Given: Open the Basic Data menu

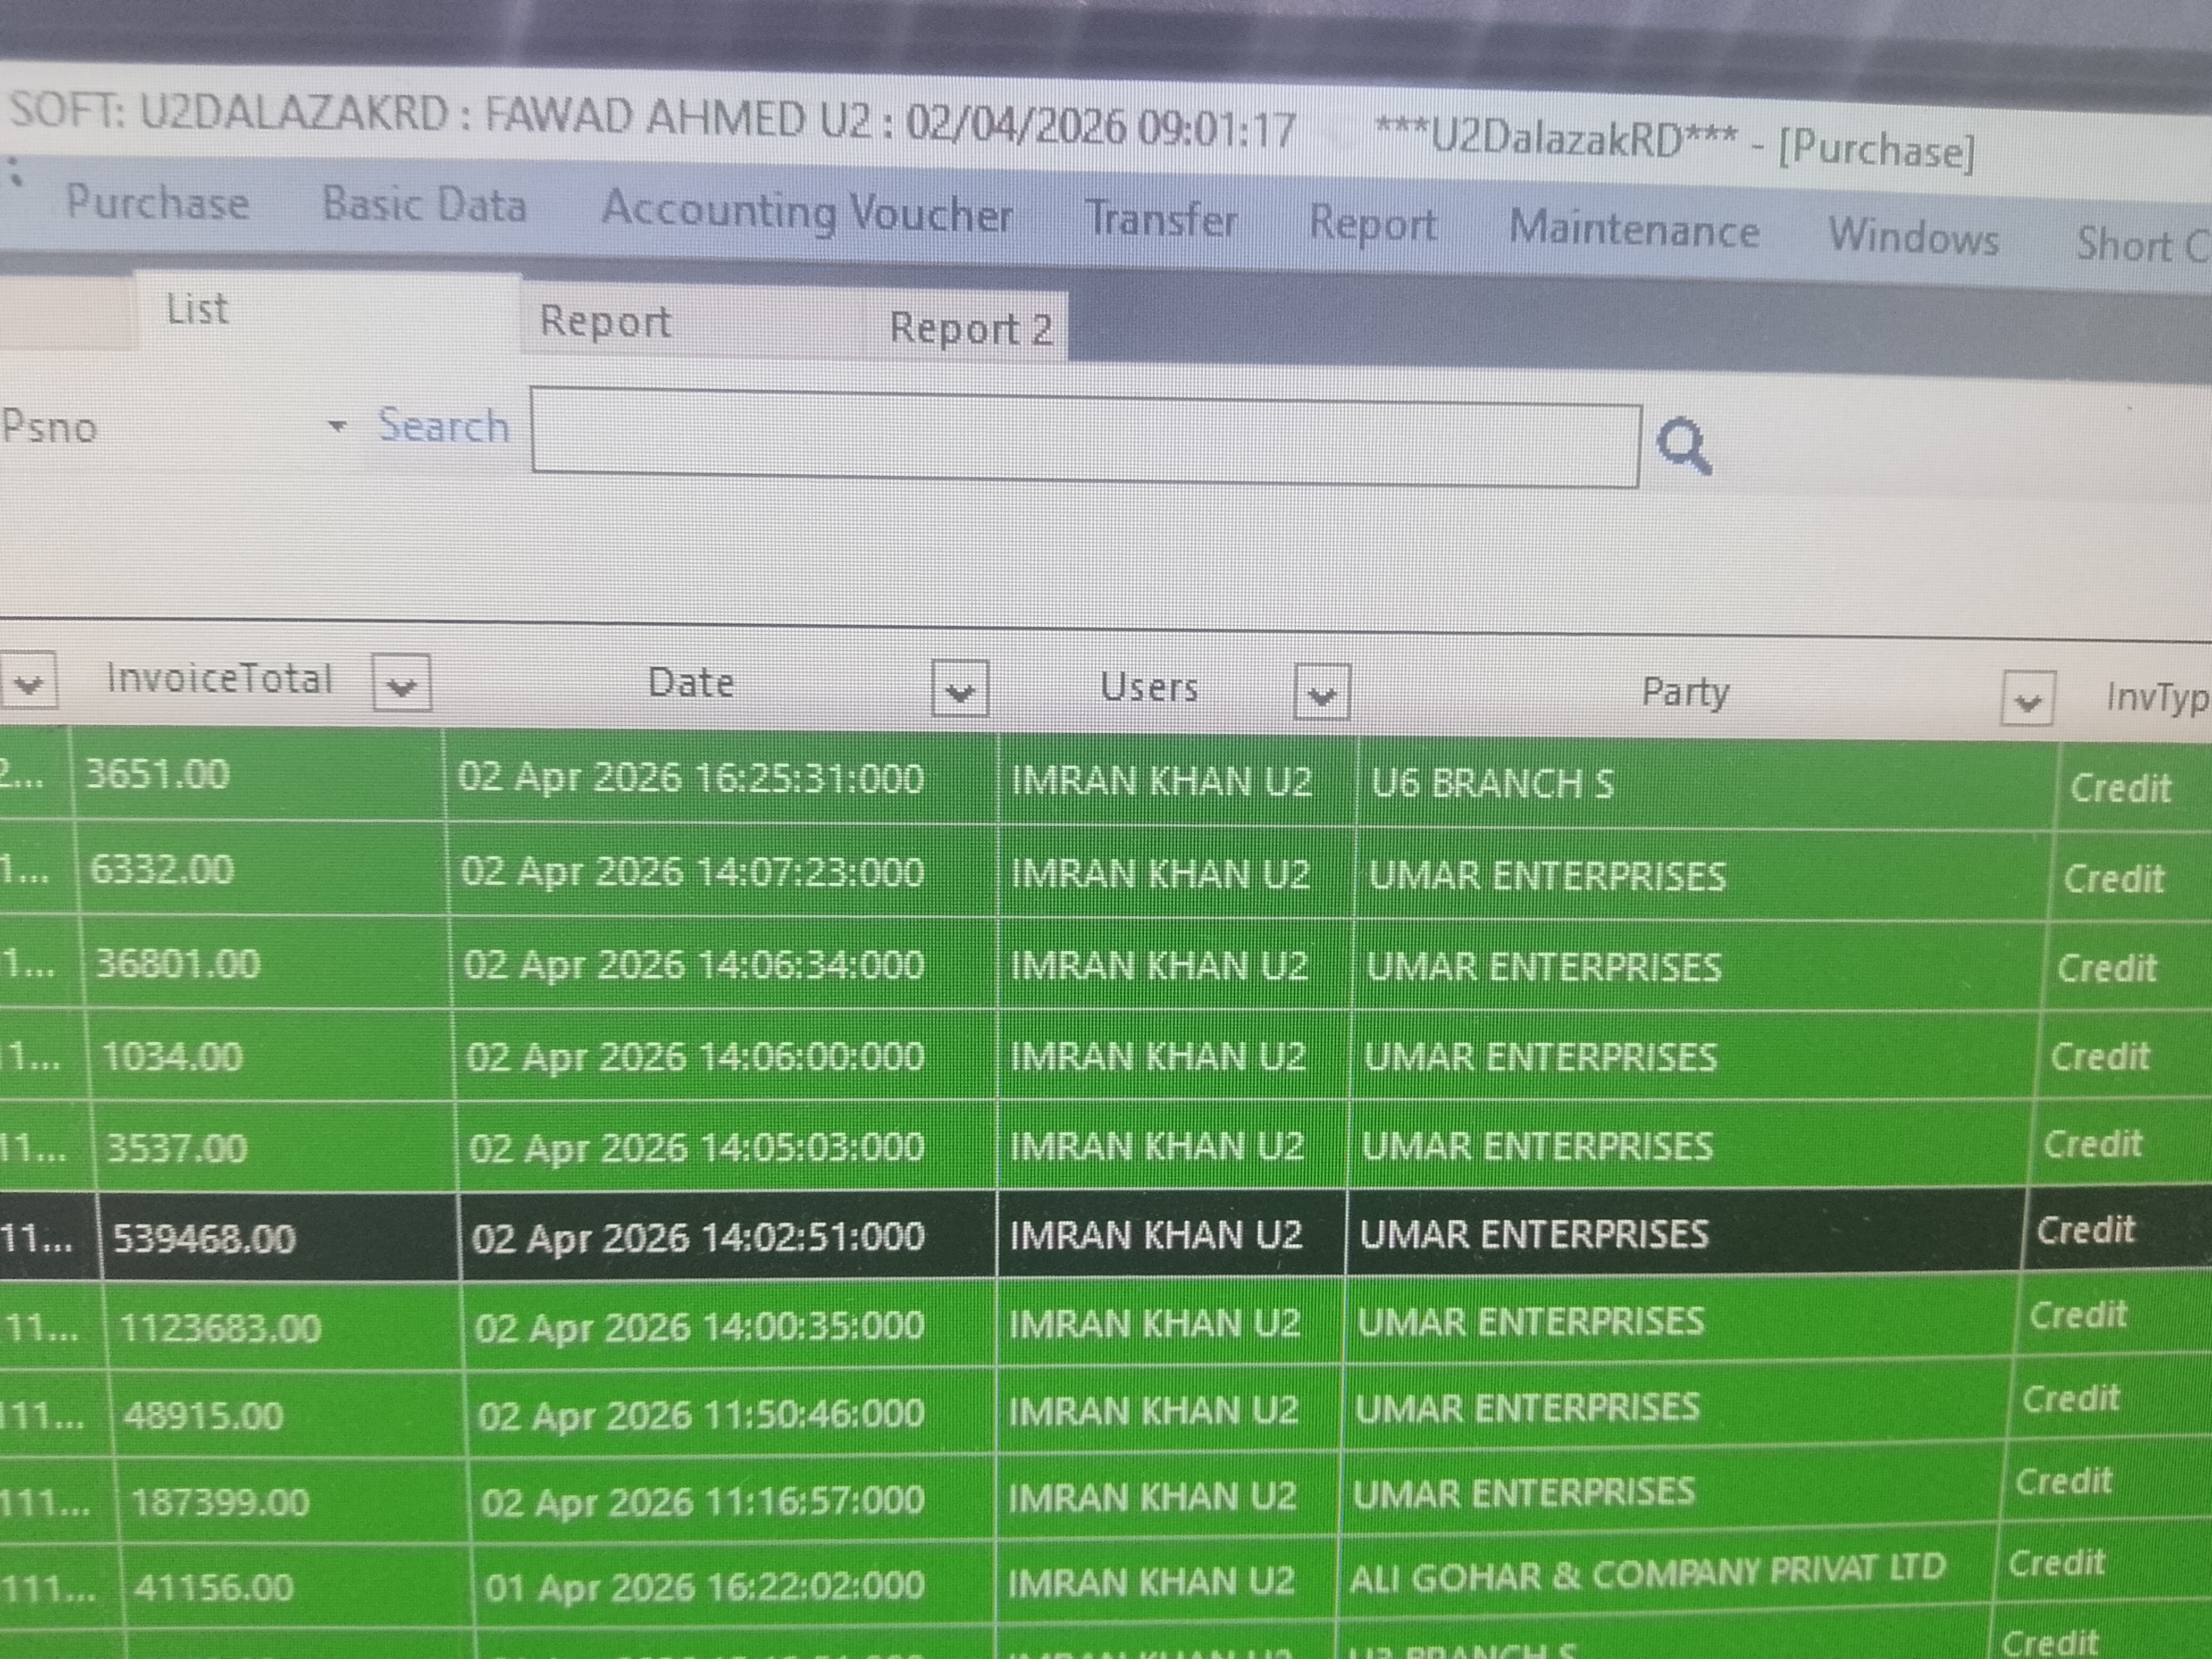Looking at the screenshot, I should click(424, 205).
